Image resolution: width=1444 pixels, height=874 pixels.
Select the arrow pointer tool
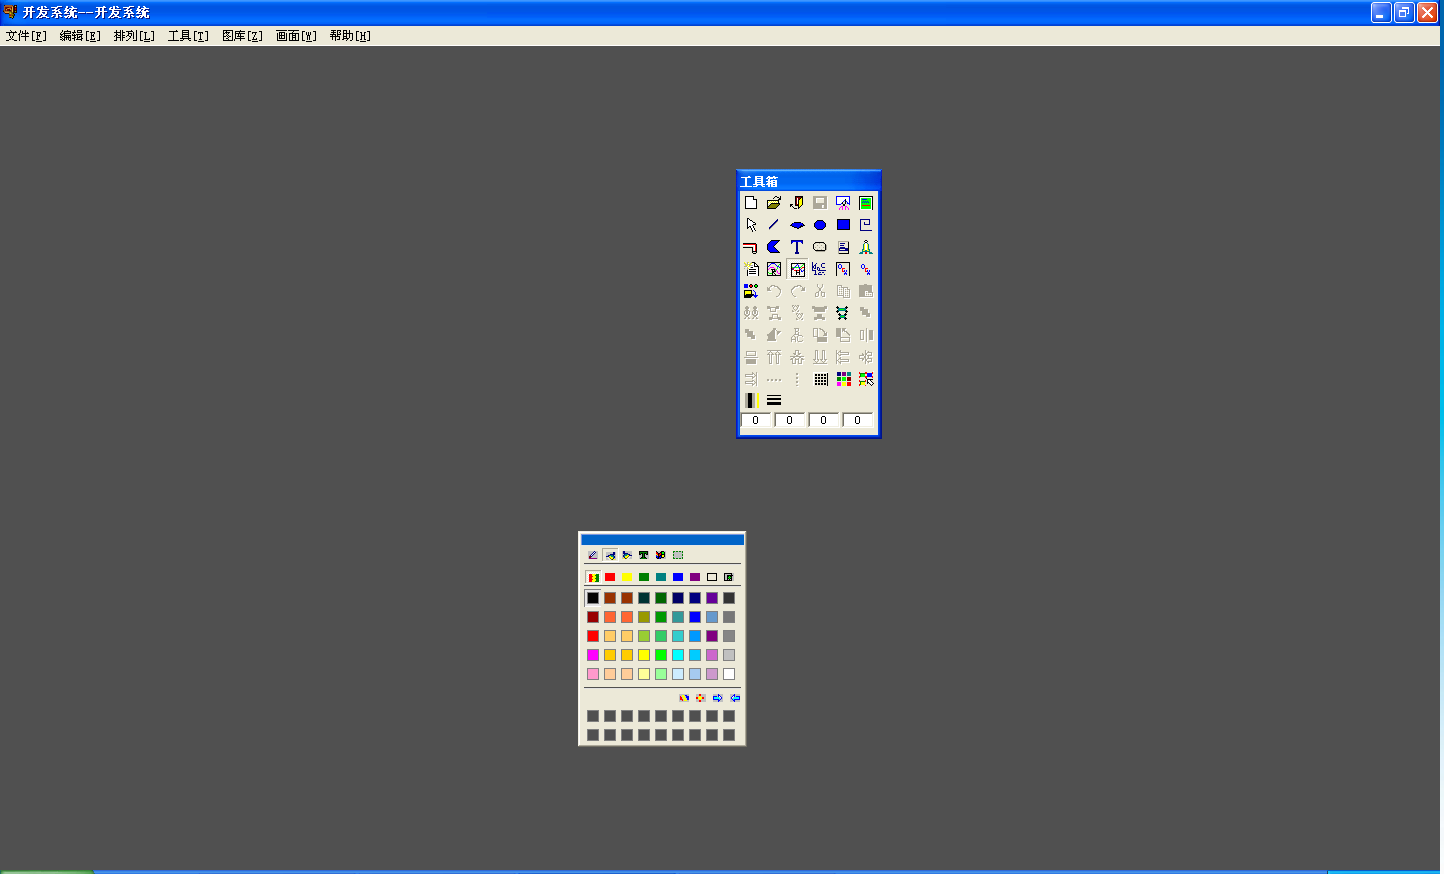click(751, 225)
